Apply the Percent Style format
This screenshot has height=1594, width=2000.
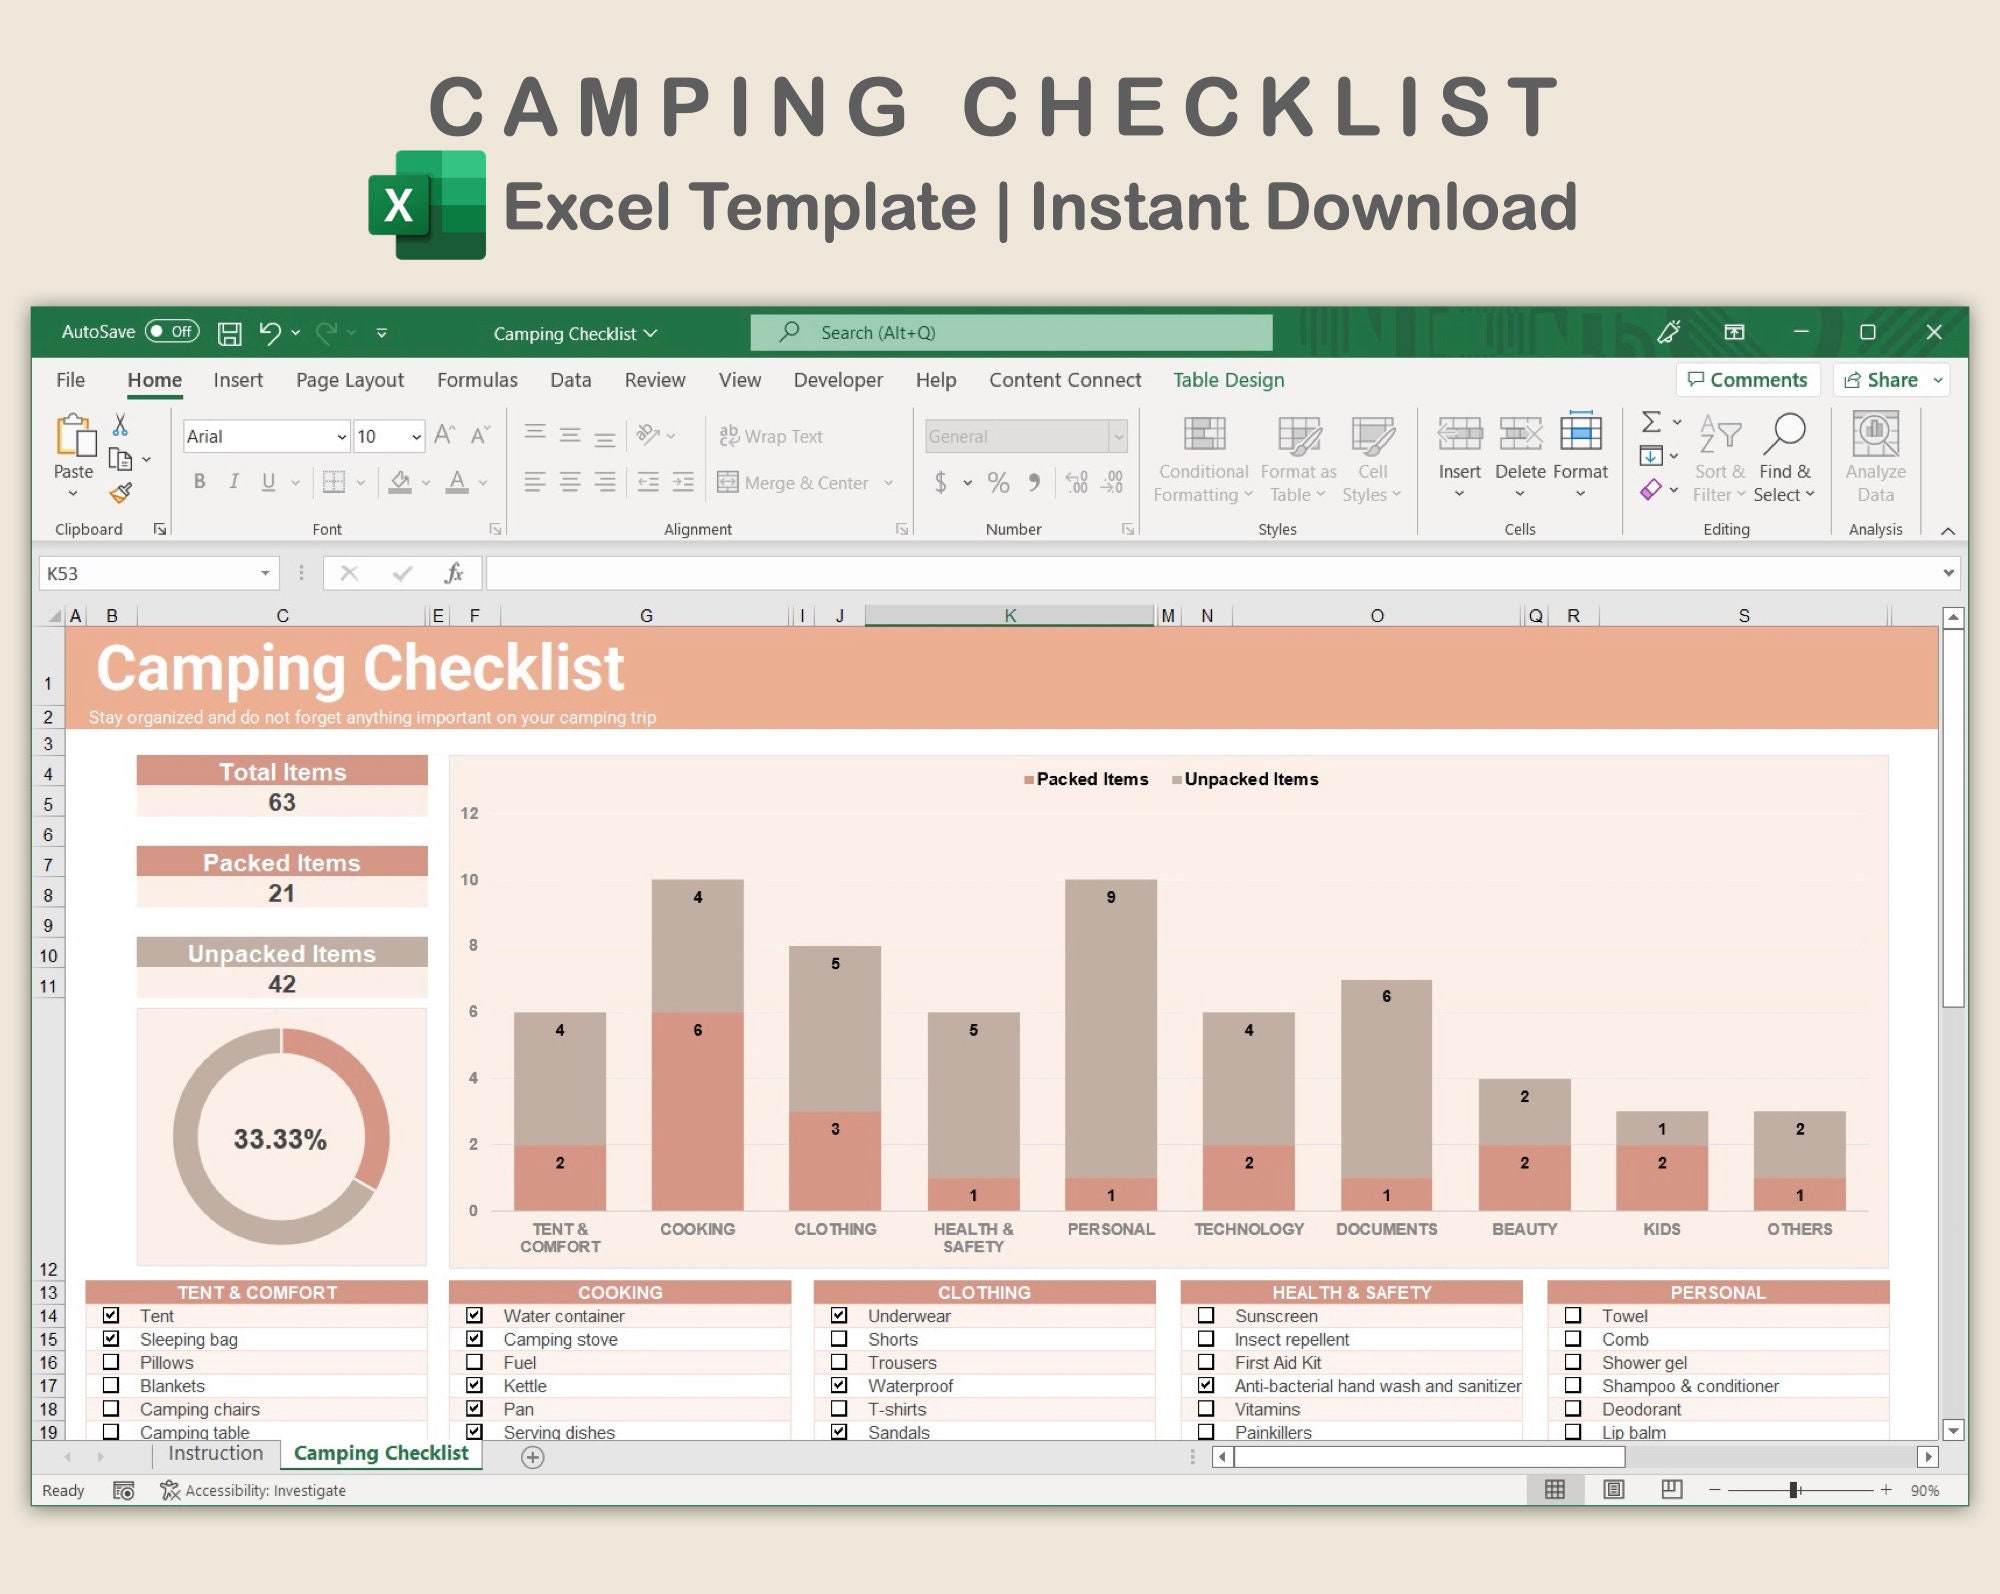pos(997,482)
